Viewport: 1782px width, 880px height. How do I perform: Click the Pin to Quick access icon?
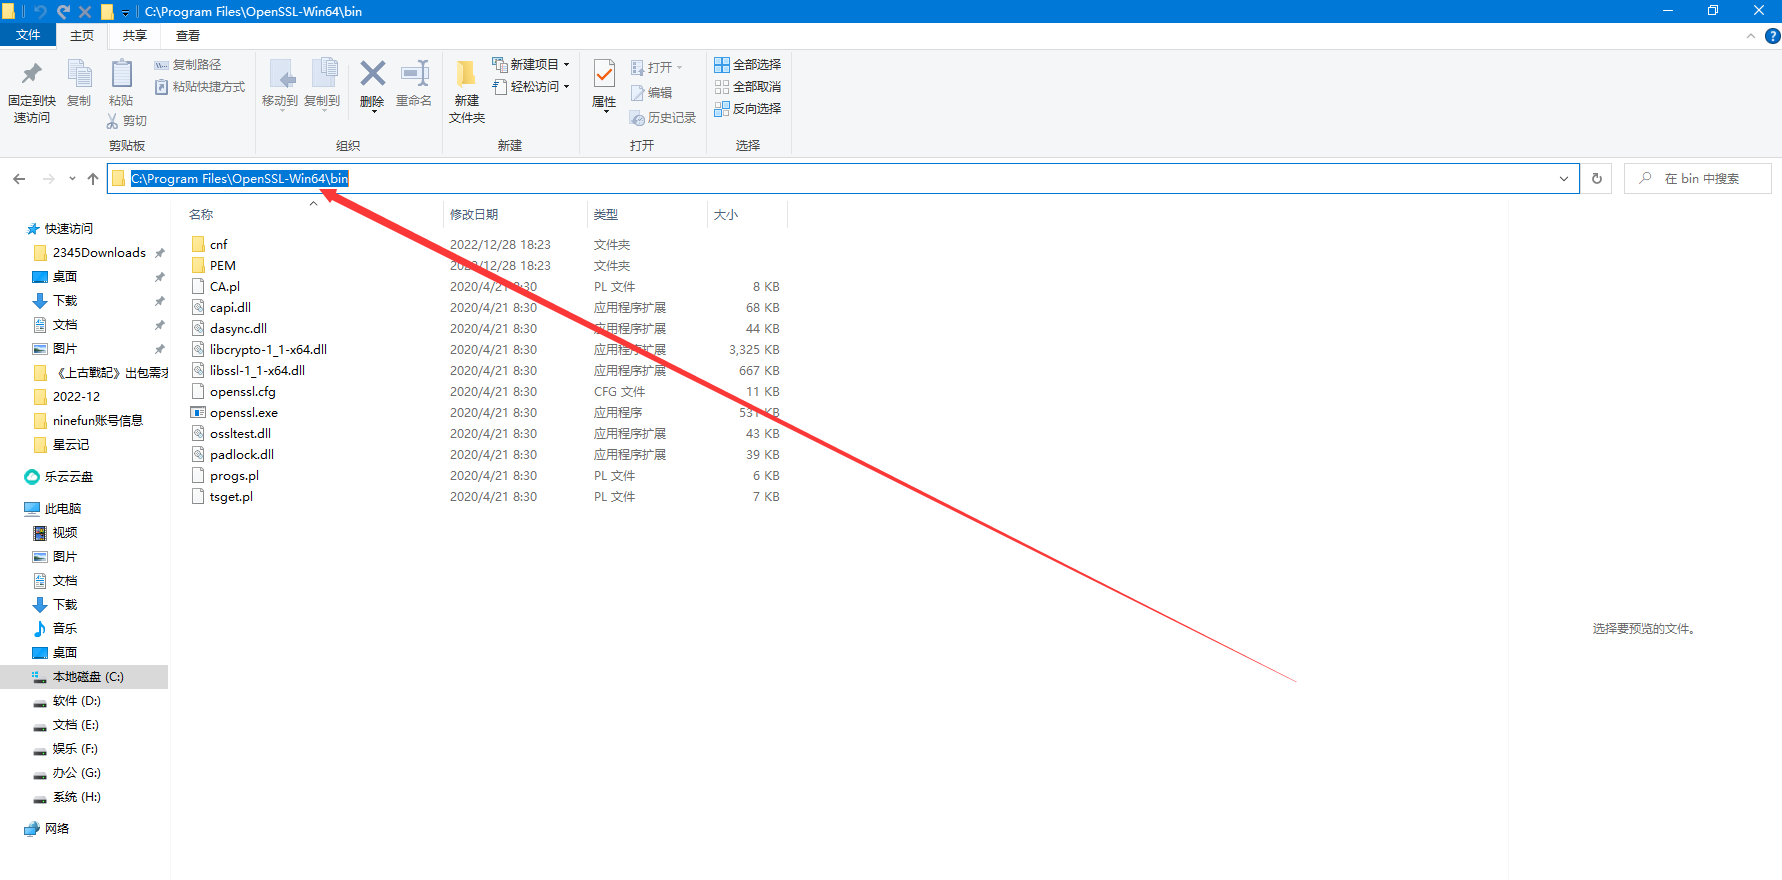click(32, 74)
